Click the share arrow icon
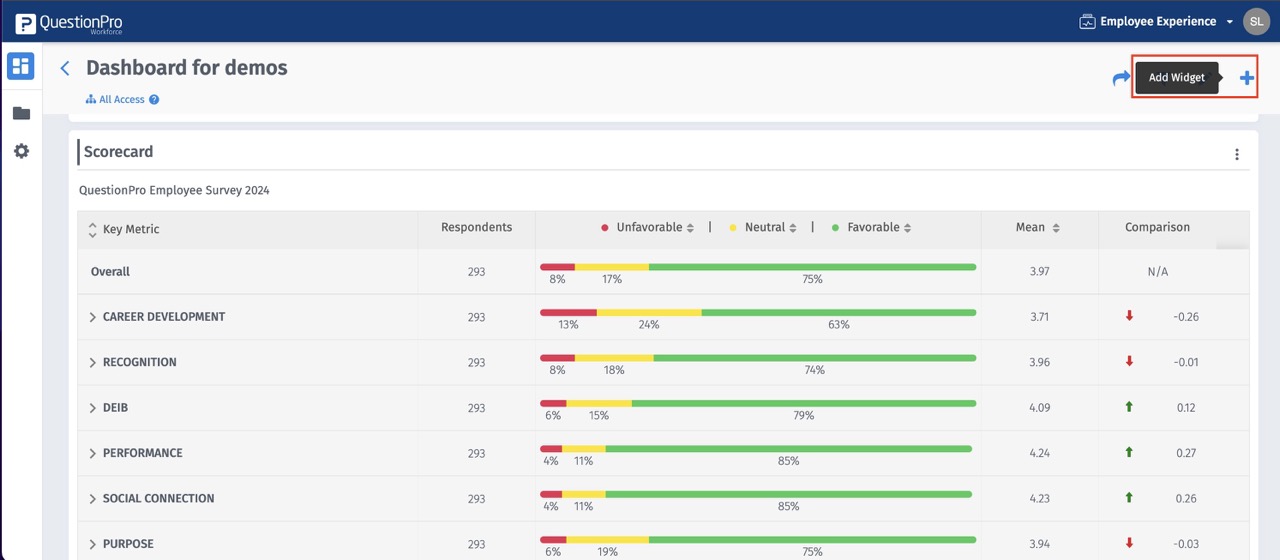The height and width of the screenshot is (560, 1280). tap(1121, 78)
